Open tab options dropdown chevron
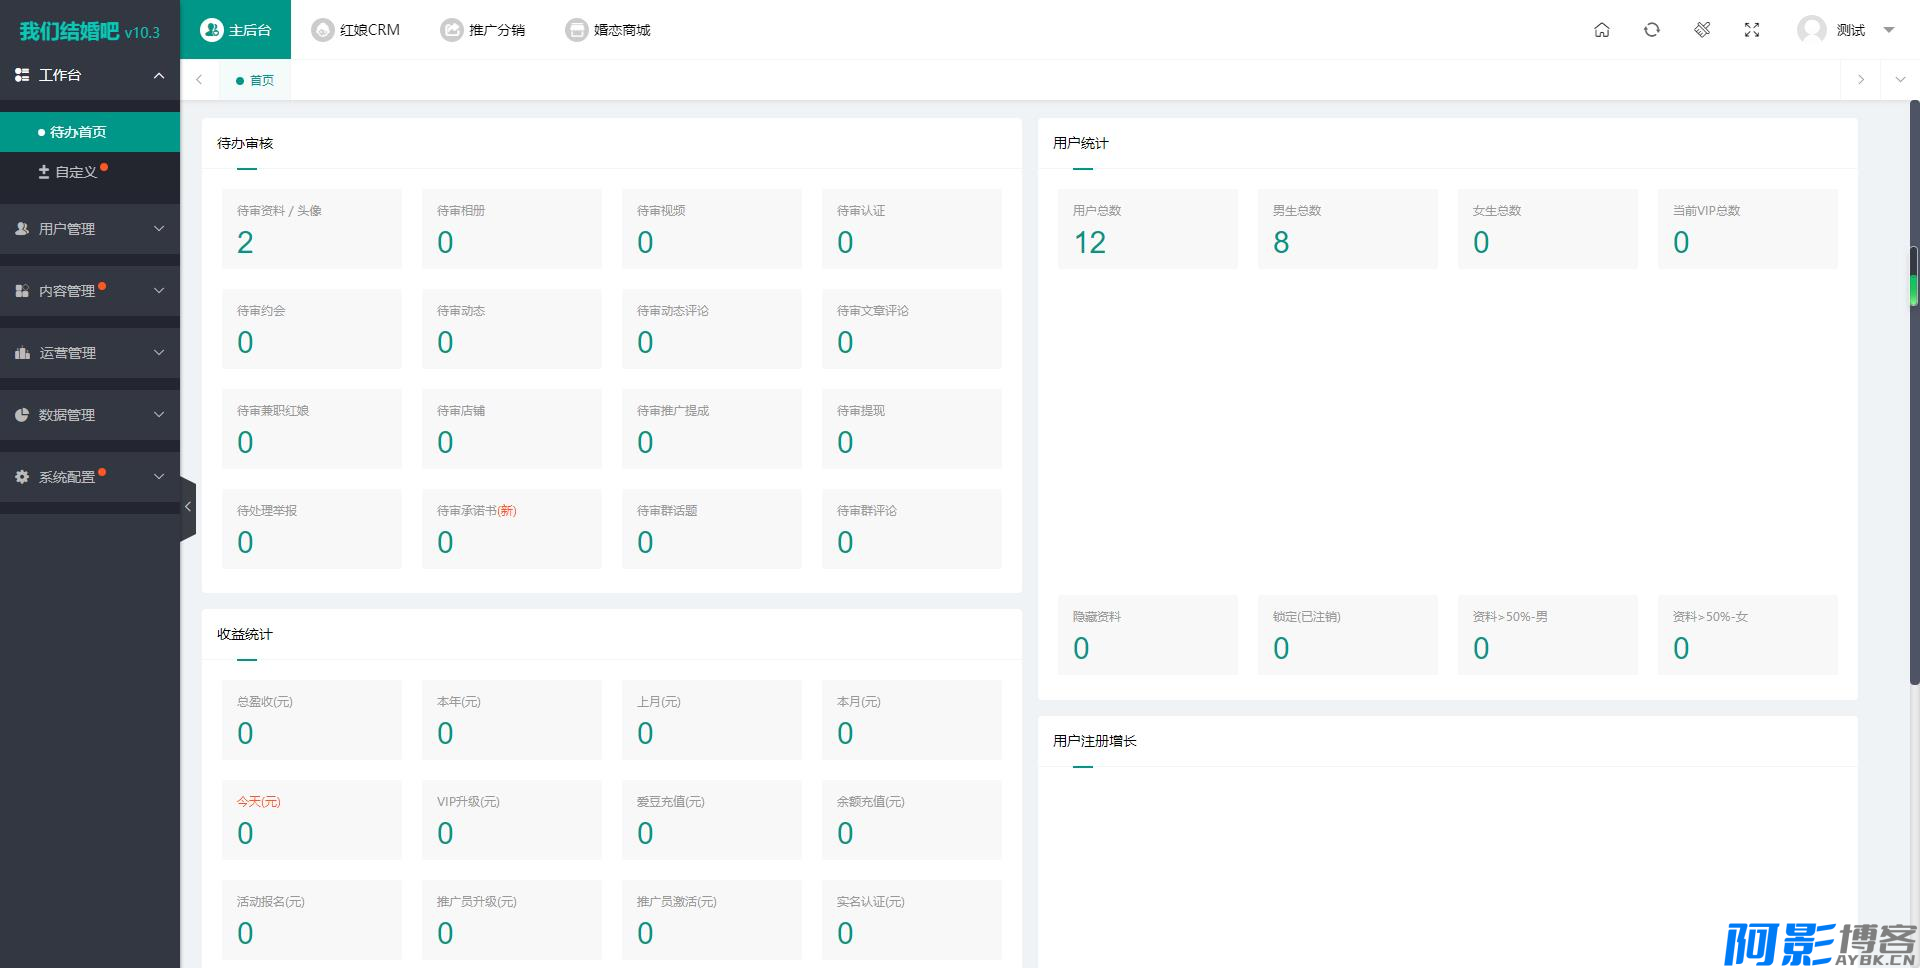 pos(1900,80)
